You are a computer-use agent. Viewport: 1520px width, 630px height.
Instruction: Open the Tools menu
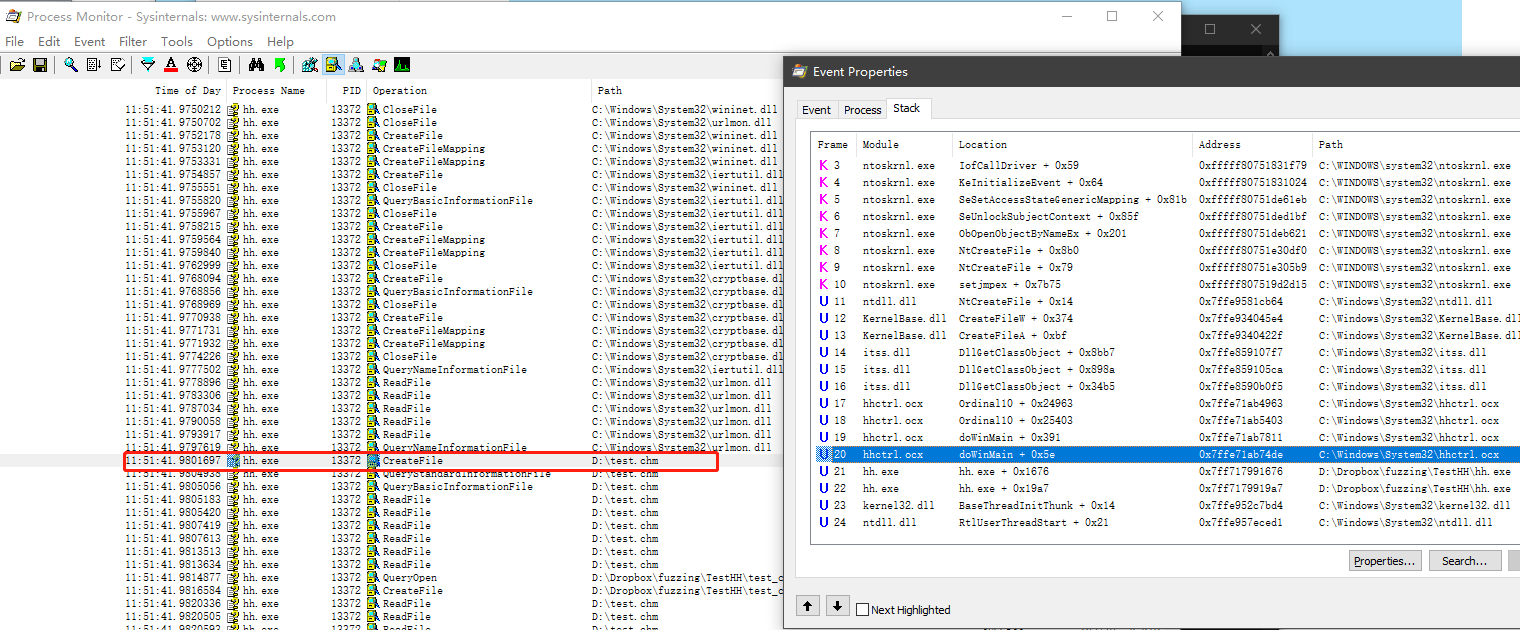177,41
